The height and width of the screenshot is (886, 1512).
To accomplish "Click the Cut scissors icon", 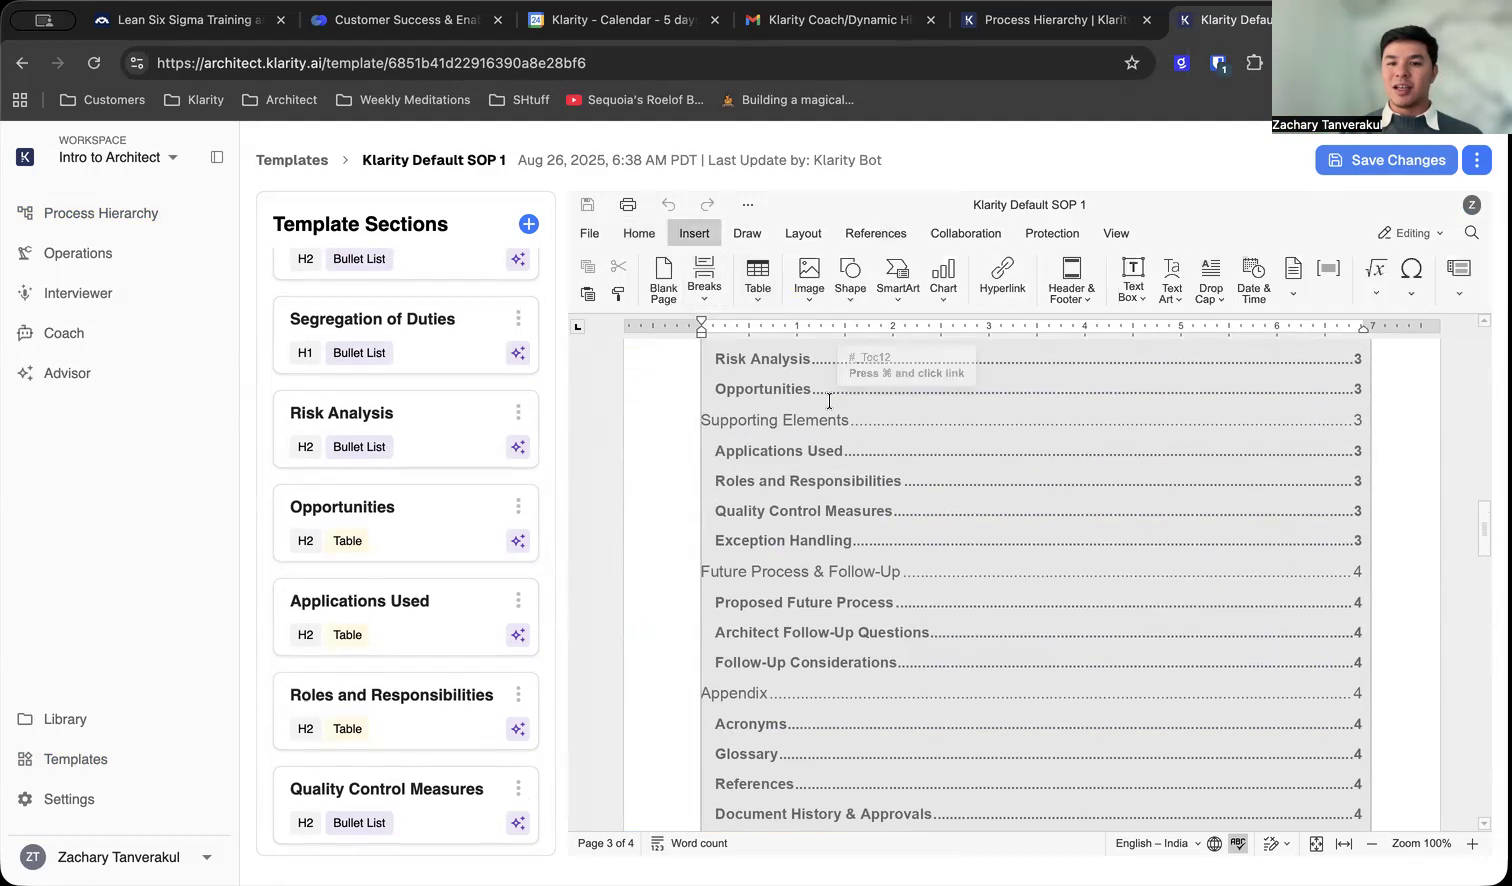I will (618, 266).
